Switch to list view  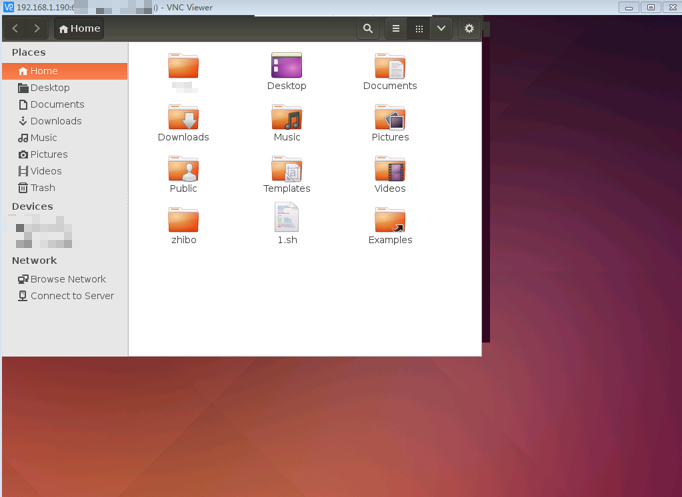(396, 28)
